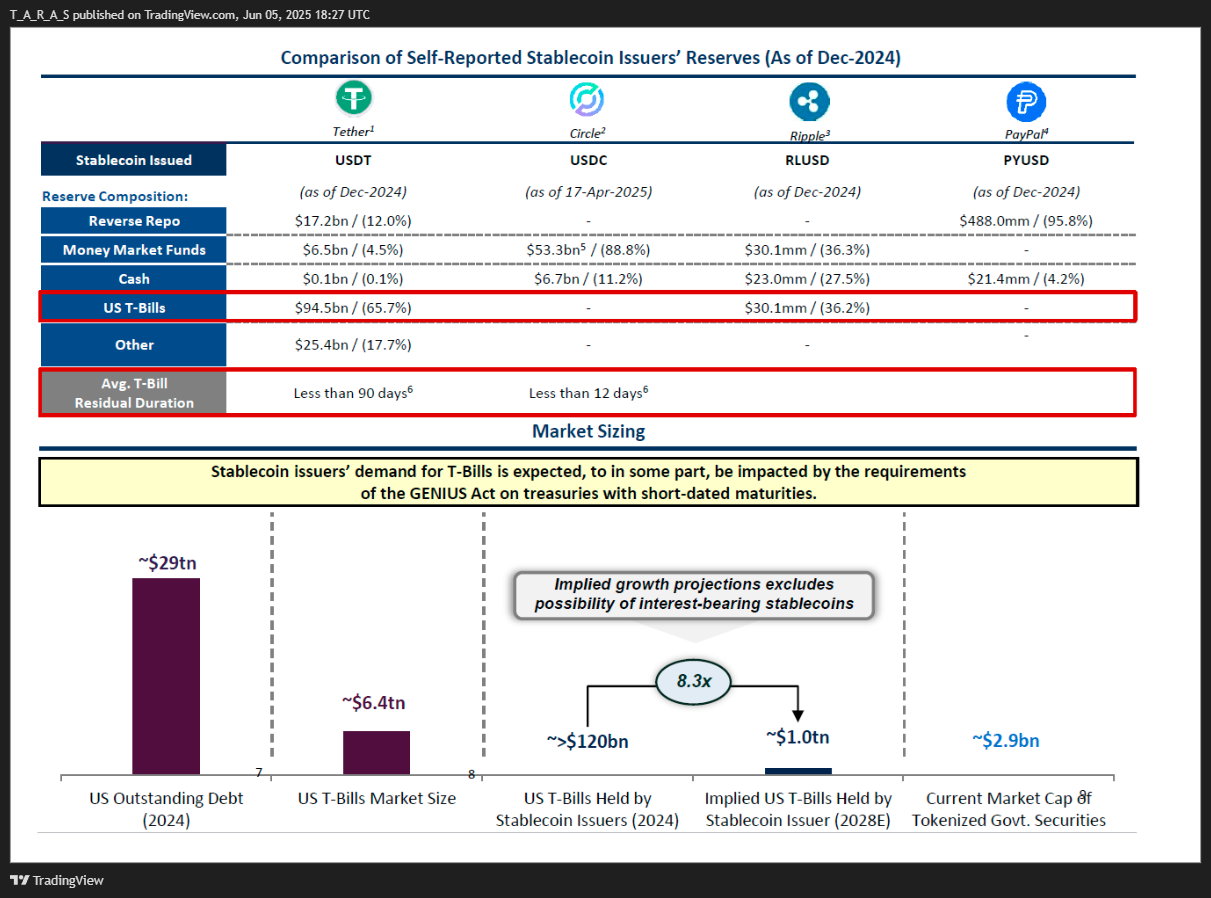Click the '~$1.0tn' value label

click(x=798, y=737)
